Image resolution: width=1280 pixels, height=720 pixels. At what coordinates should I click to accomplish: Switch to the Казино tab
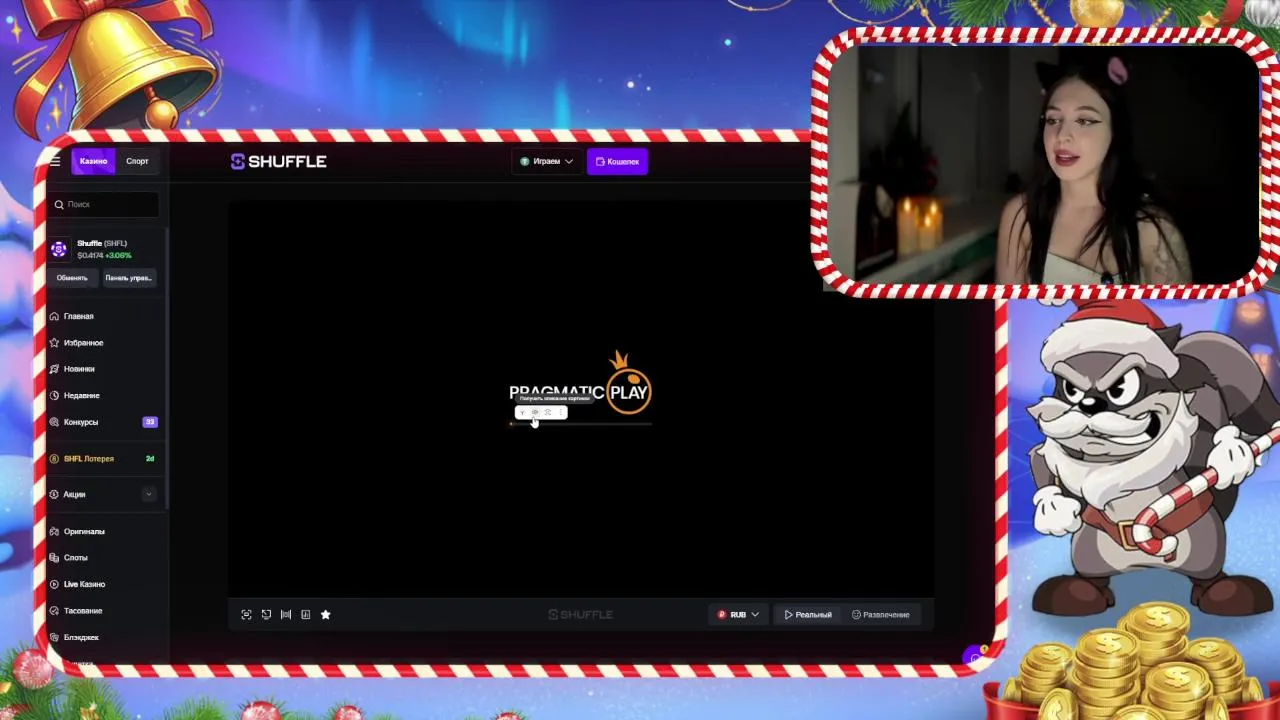93,161
